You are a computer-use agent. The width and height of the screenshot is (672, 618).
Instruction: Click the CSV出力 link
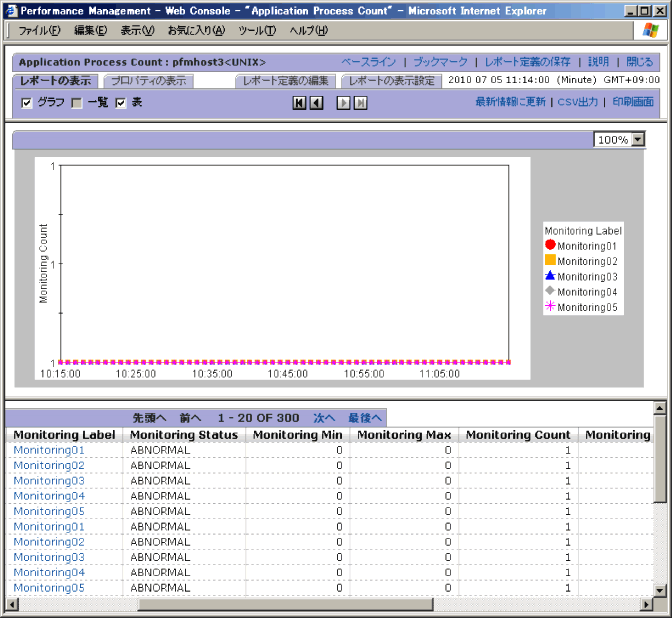[578, 102]
